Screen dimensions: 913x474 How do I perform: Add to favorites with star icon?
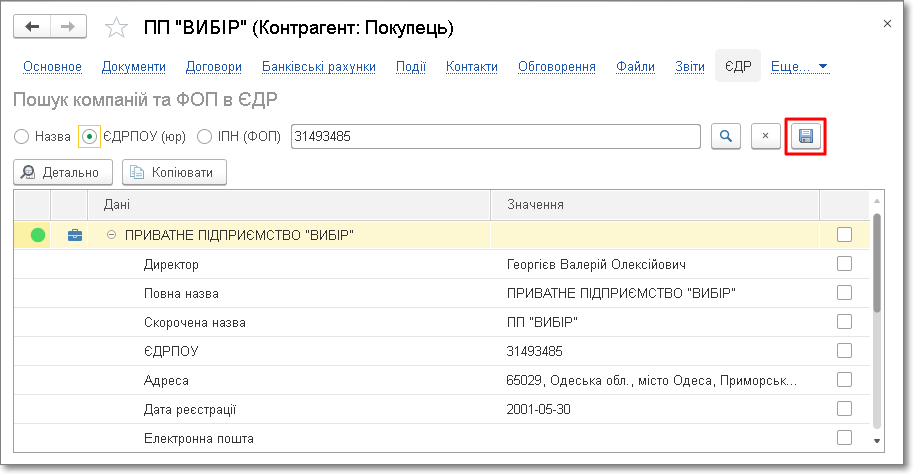click(x=117, y=28)
